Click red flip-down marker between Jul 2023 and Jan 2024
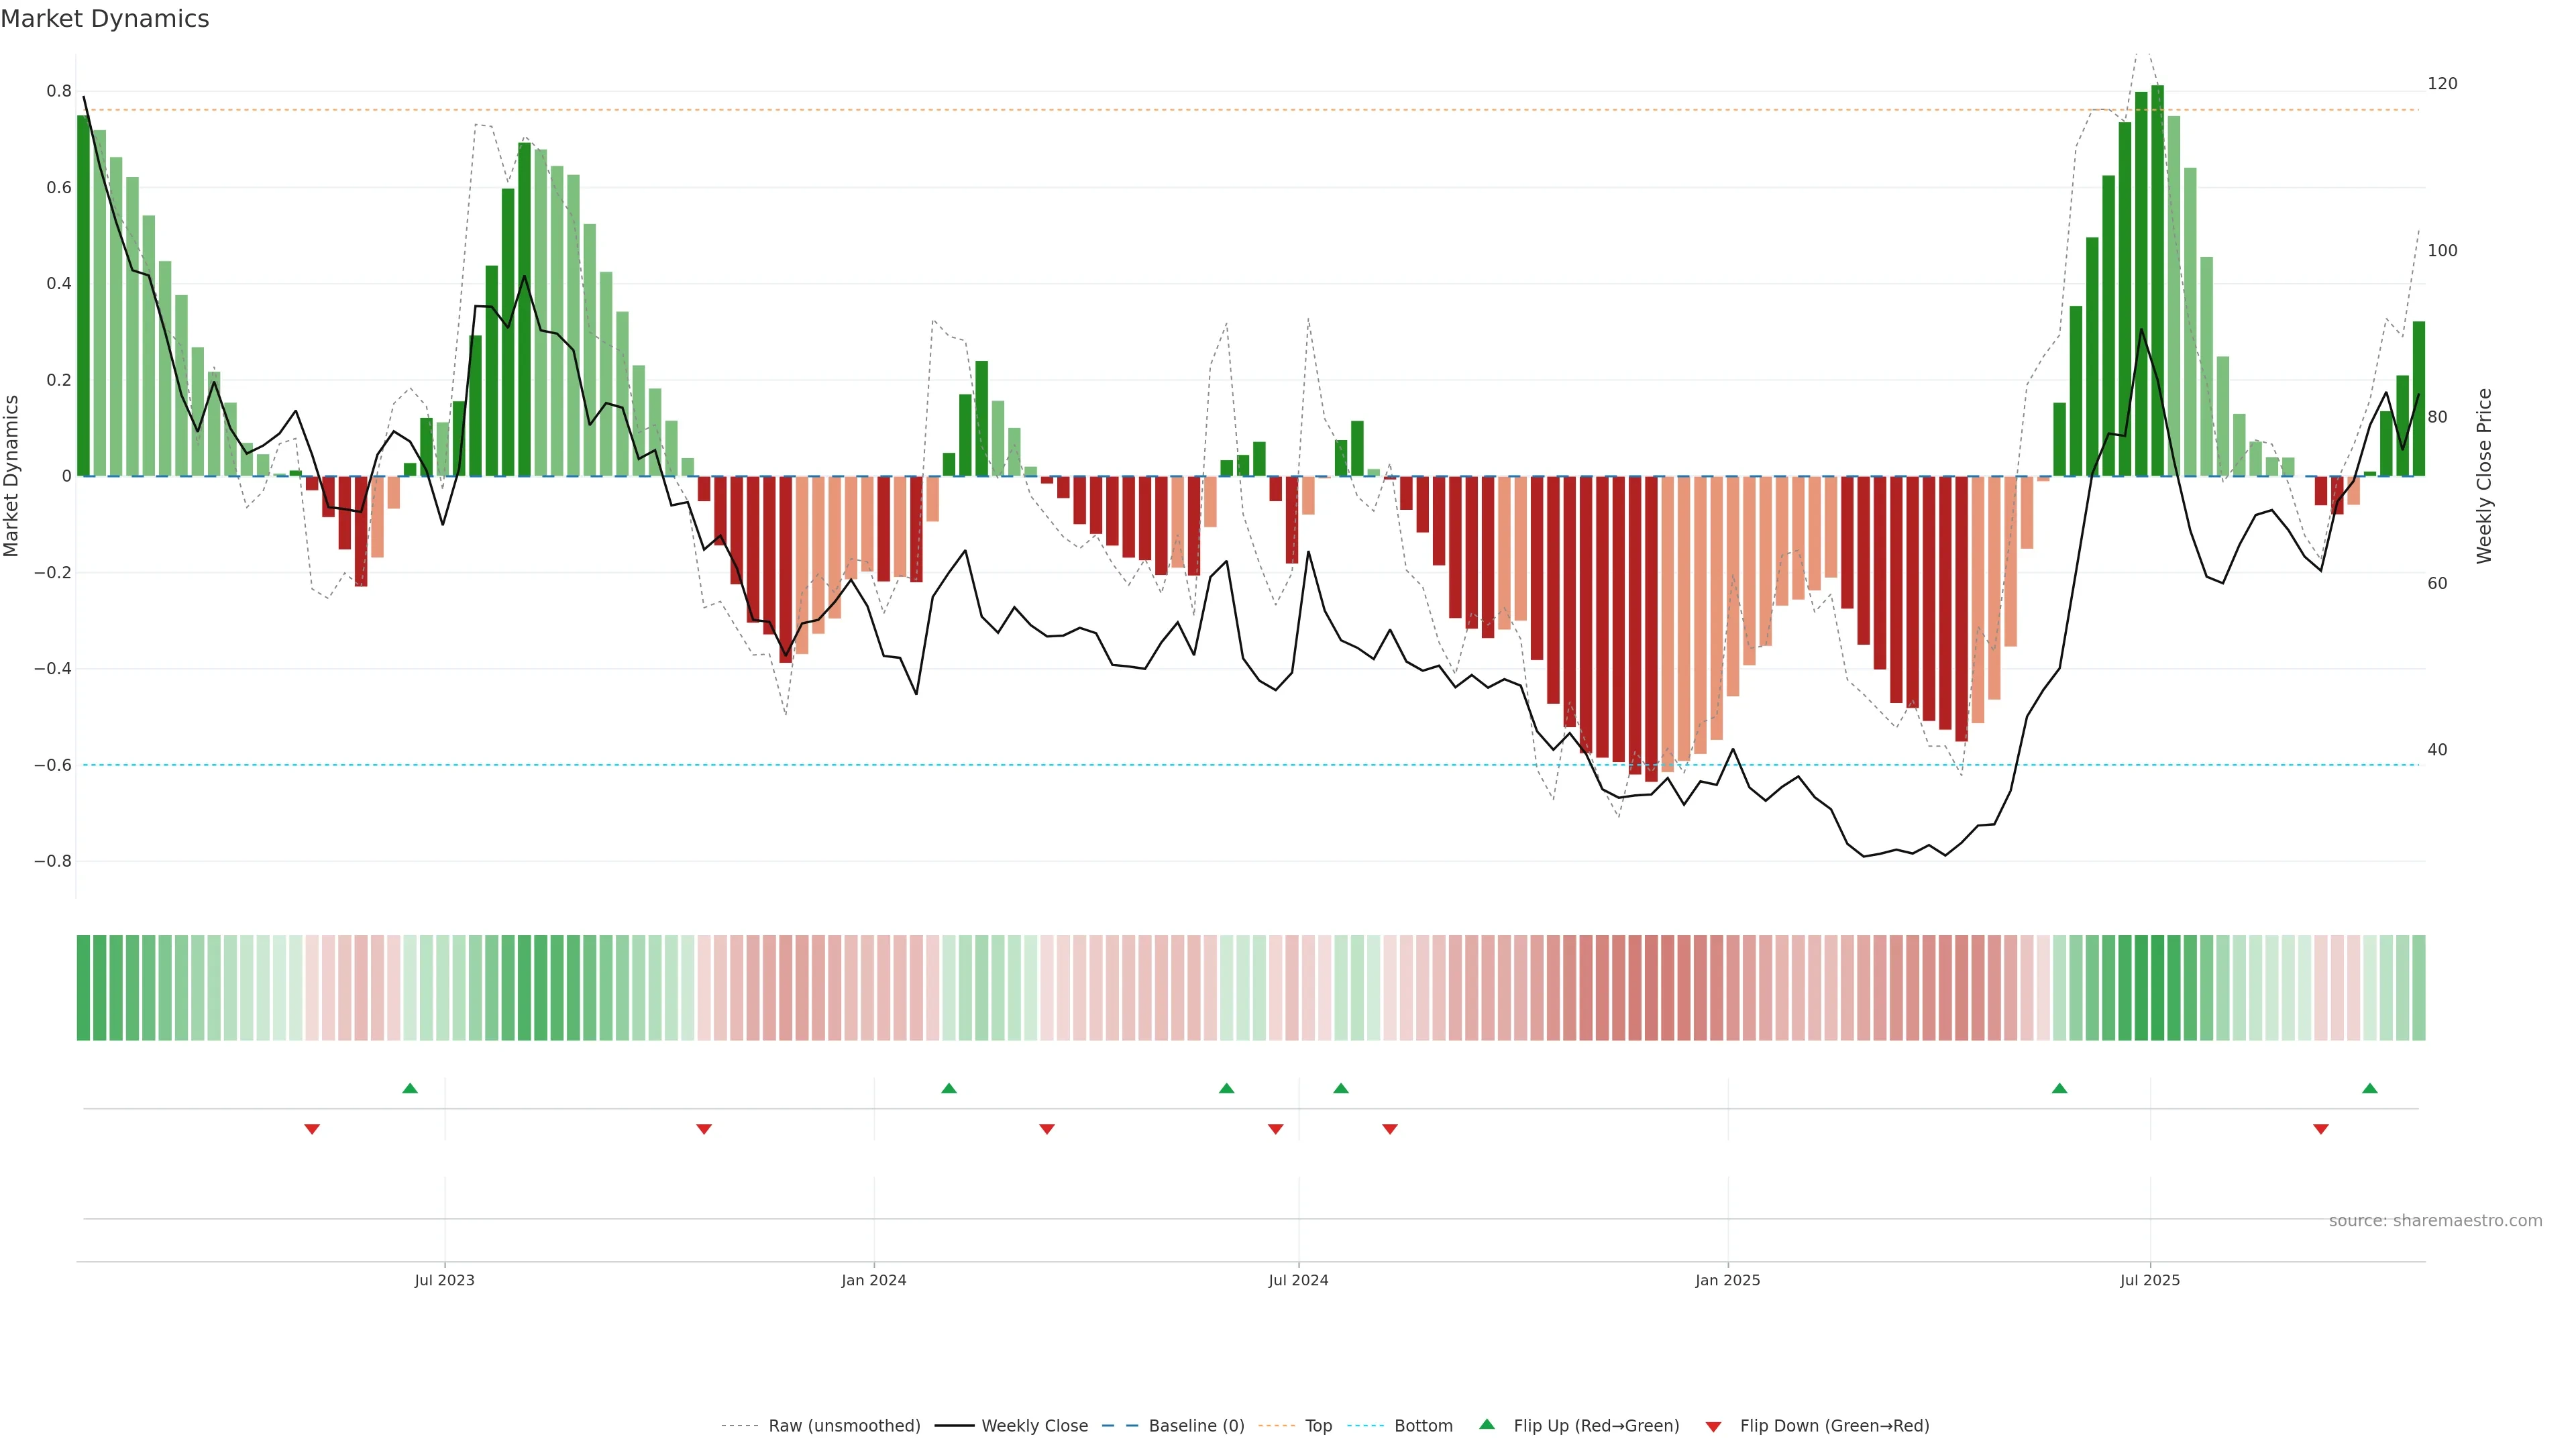 (x=704, y=1129)
